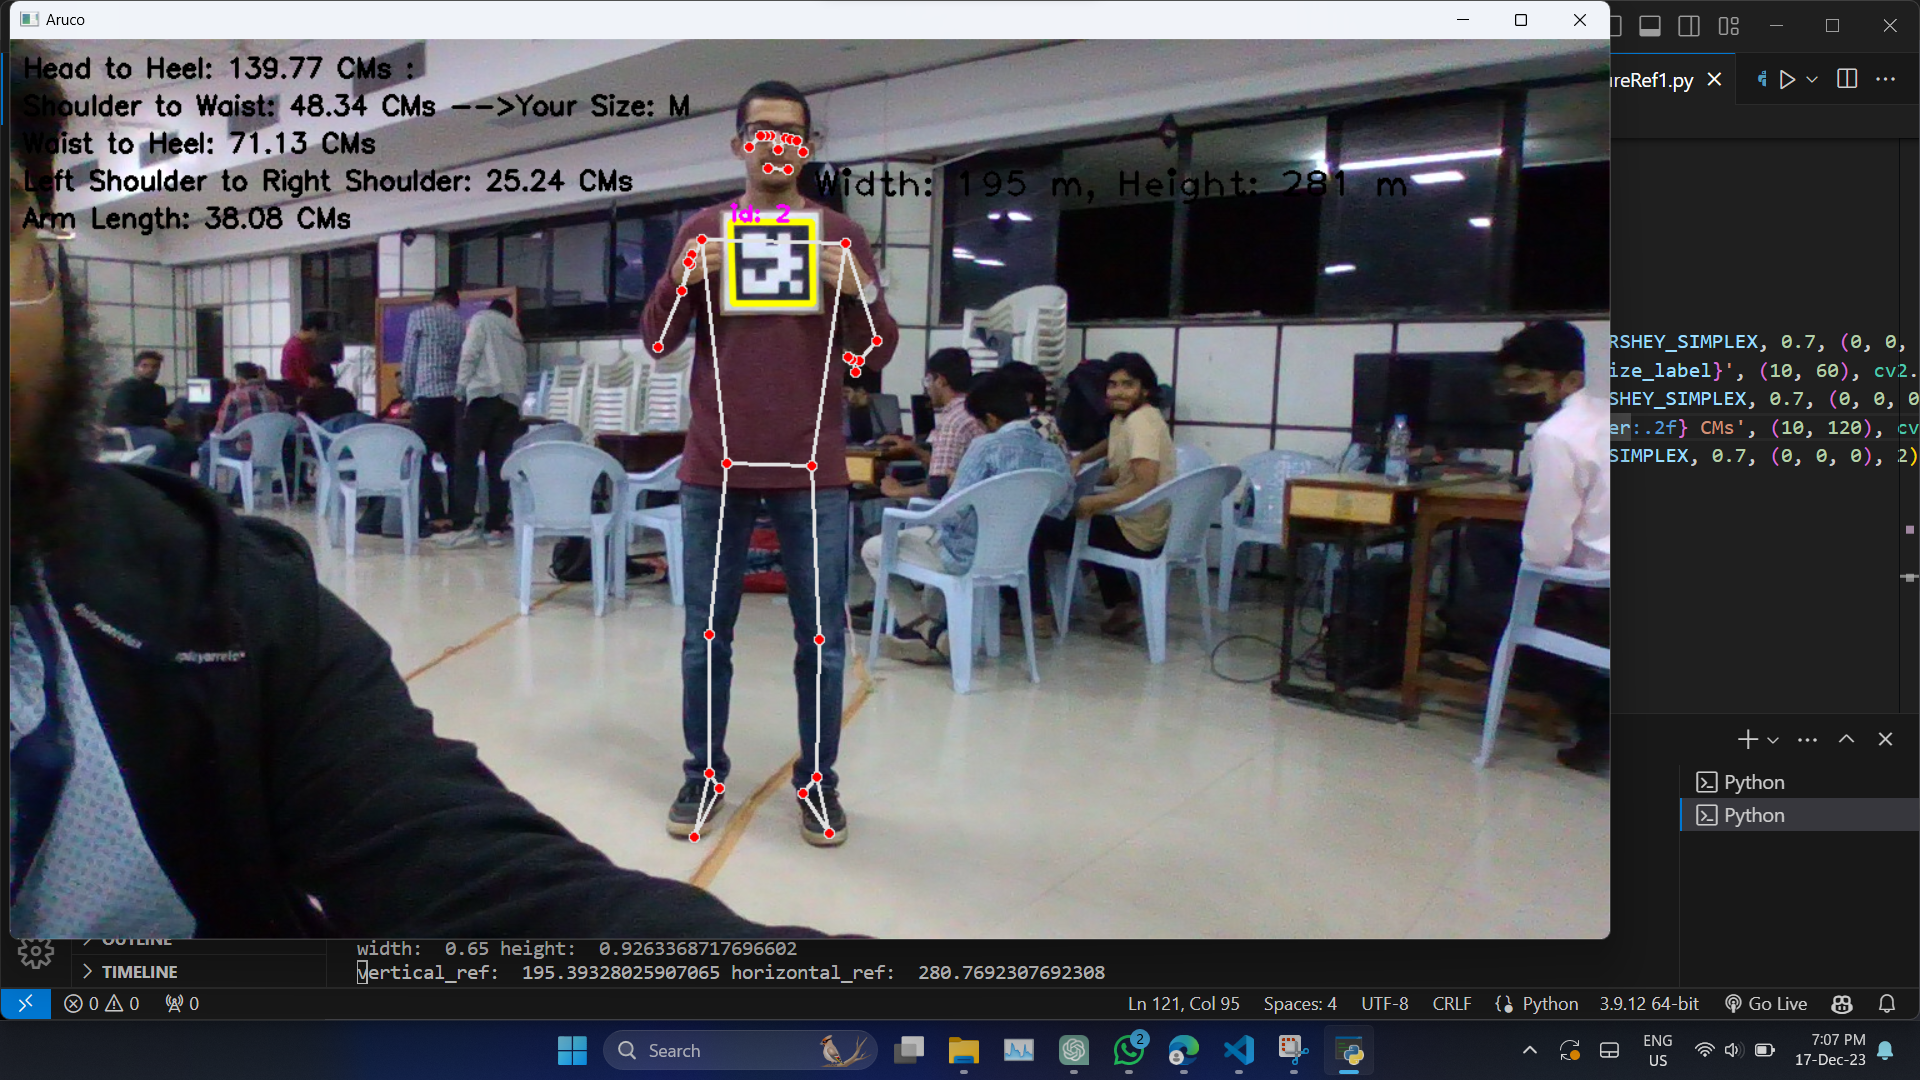1920x1080 pixels.
Task: Open the launch profile dropdown beside new terminal
Action: pyautogui.click(x=1773, y=740)
